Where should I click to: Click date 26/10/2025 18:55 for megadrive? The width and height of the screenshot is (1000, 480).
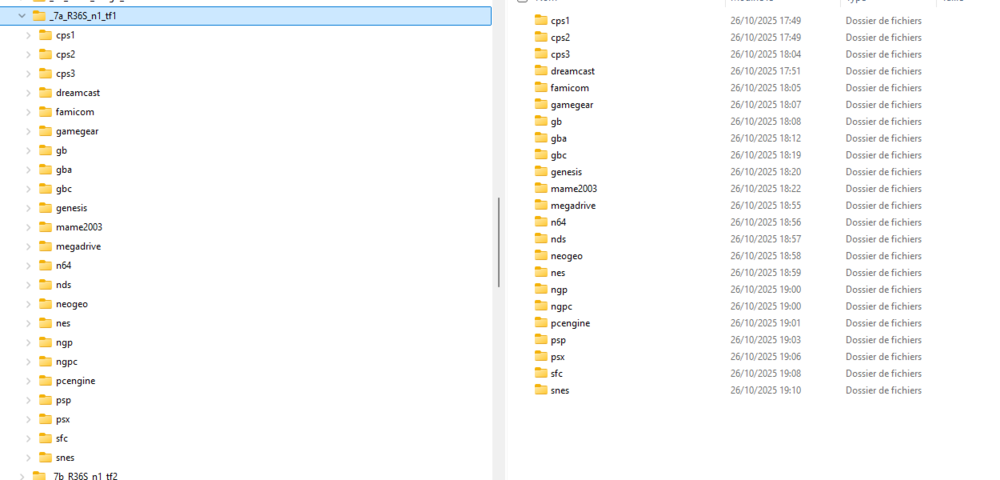pyautogui.click(x=766, y=205)
